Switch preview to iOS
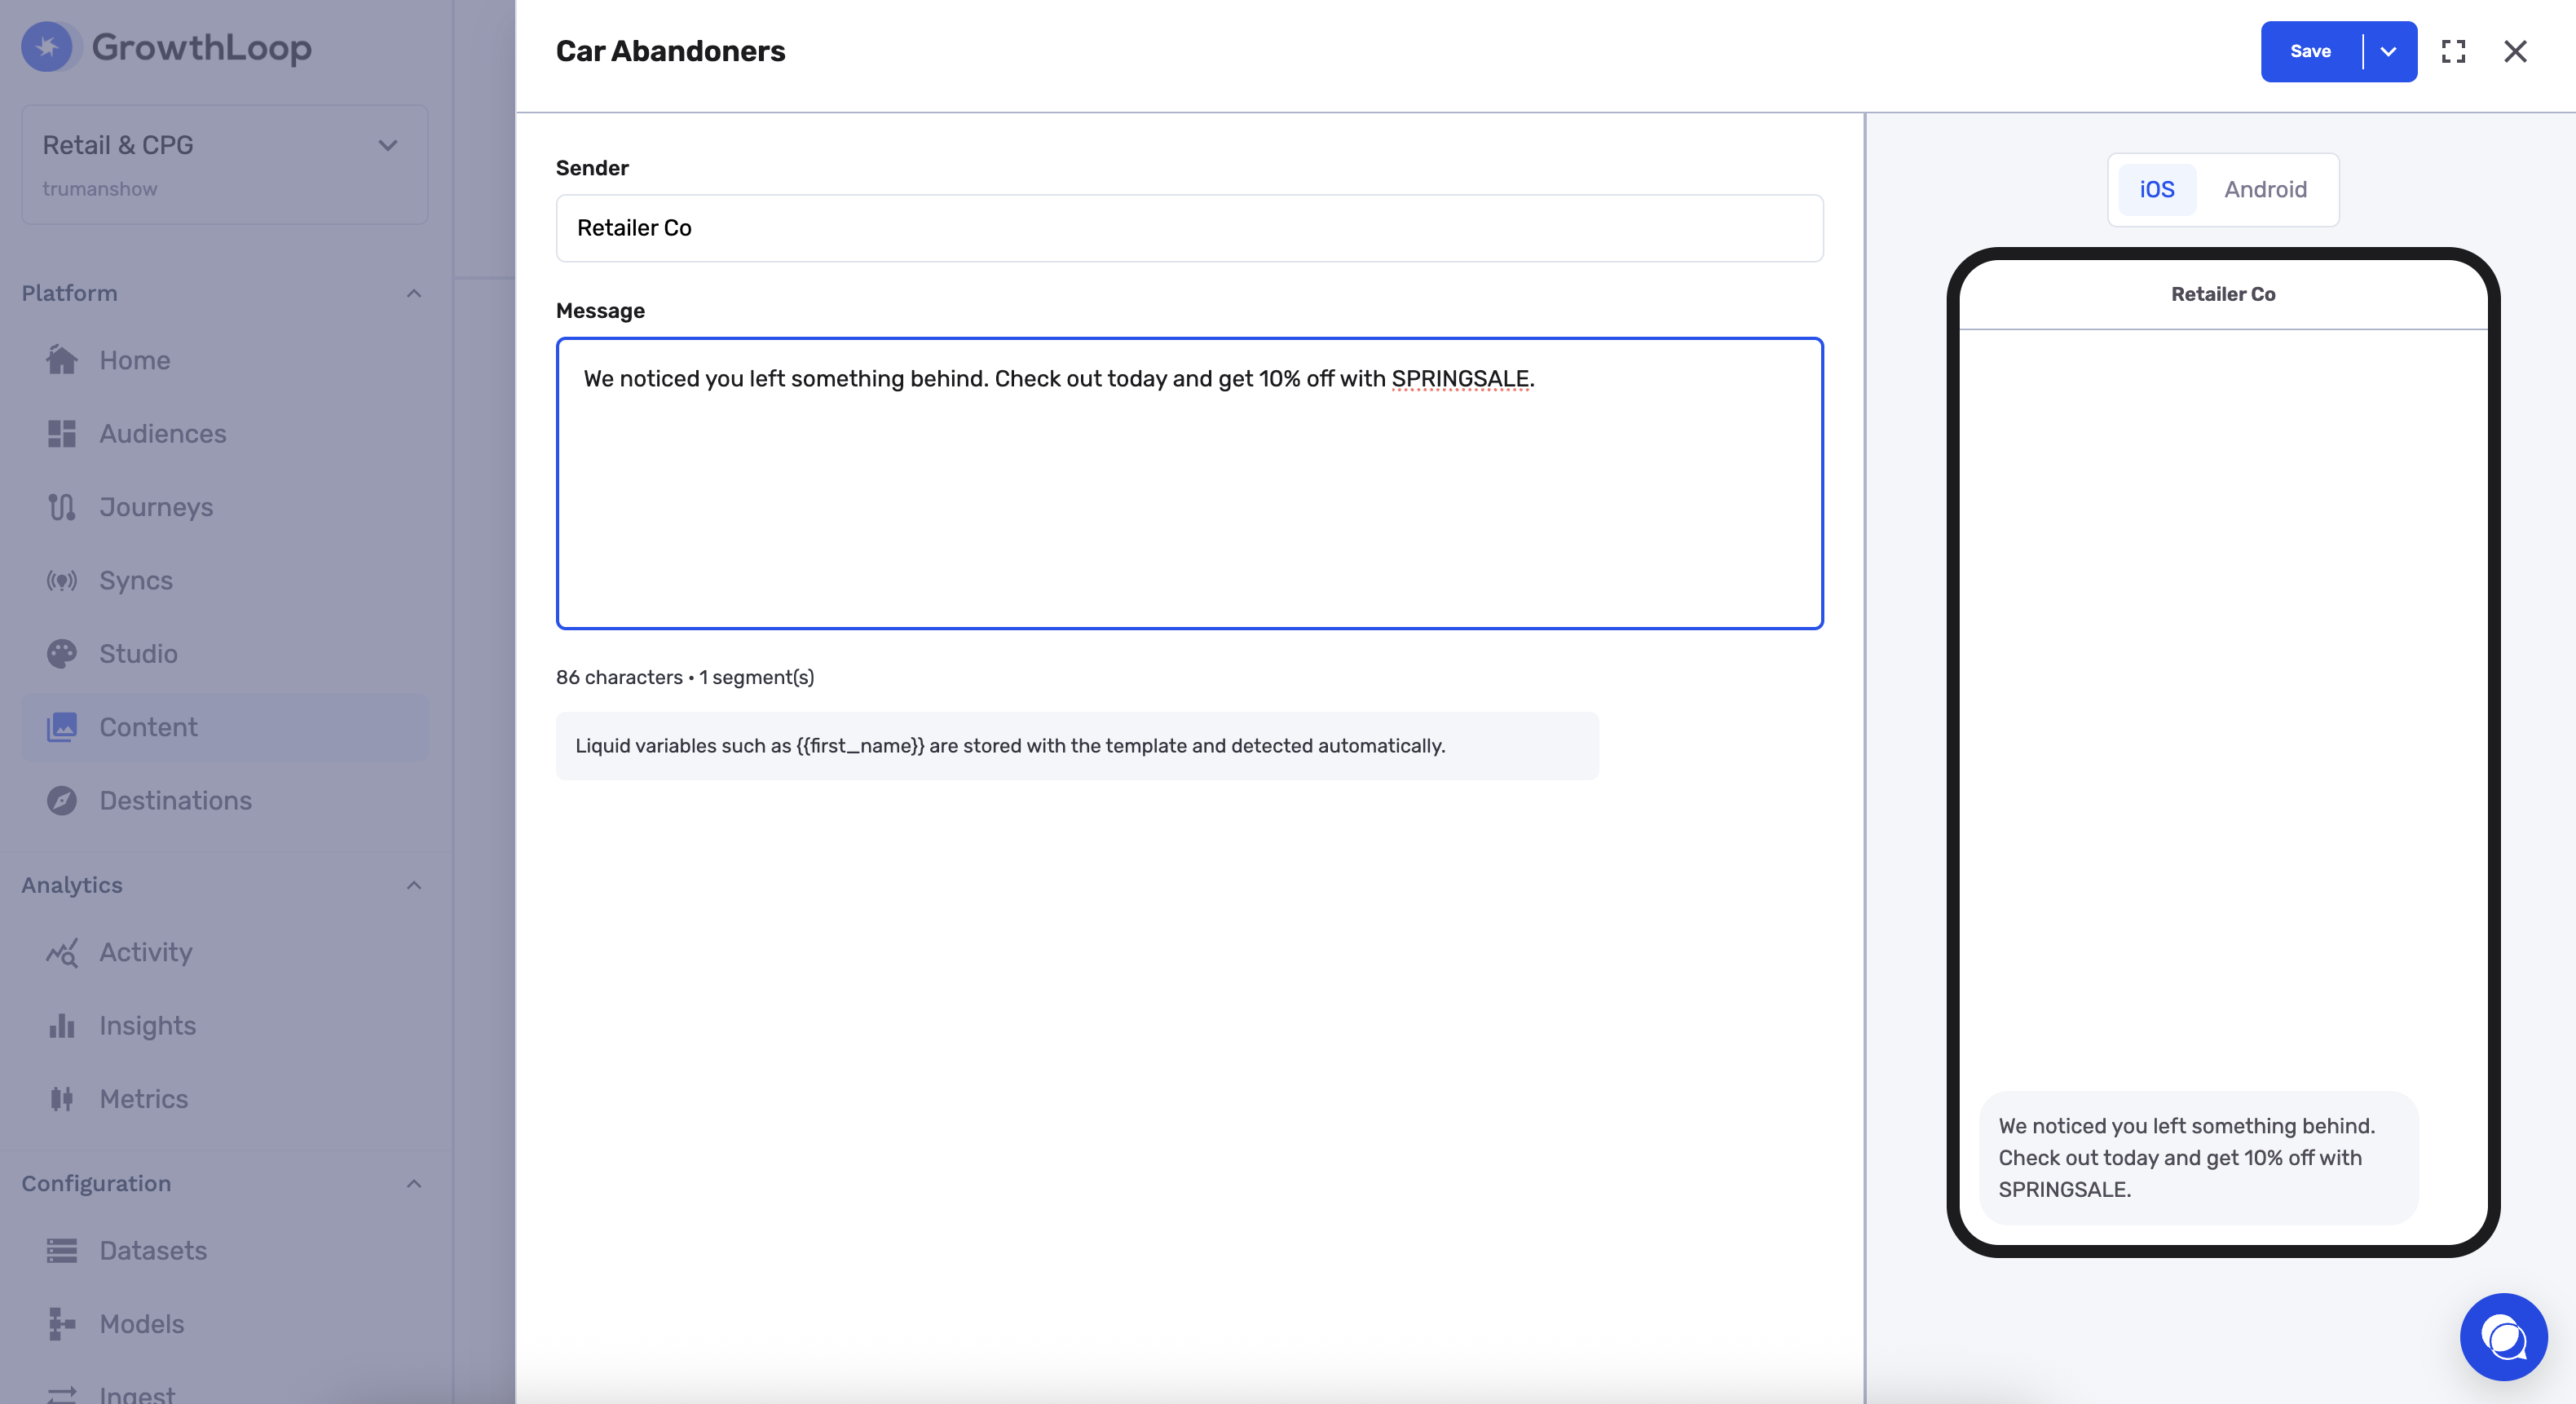2576x1404 pixels. pyautogui.click(x=2157, y=189)
